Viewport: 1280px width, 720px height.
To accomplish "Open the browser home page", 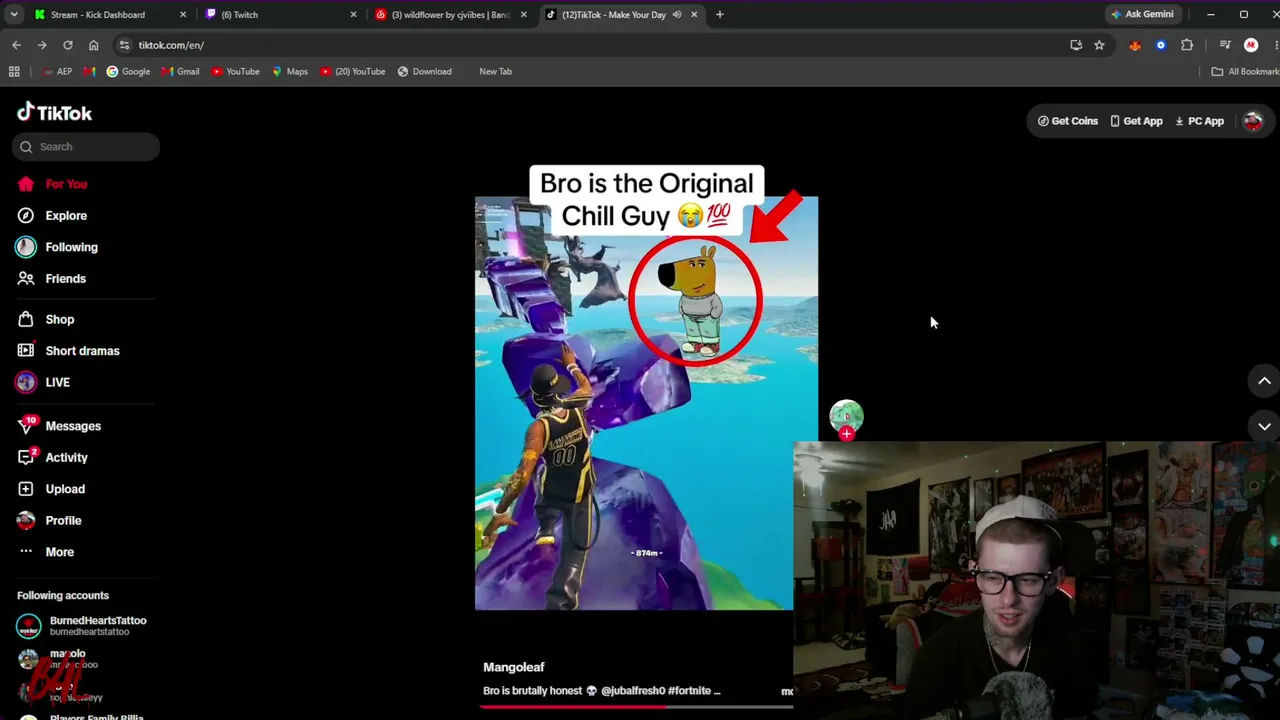I will pos(94,45).
